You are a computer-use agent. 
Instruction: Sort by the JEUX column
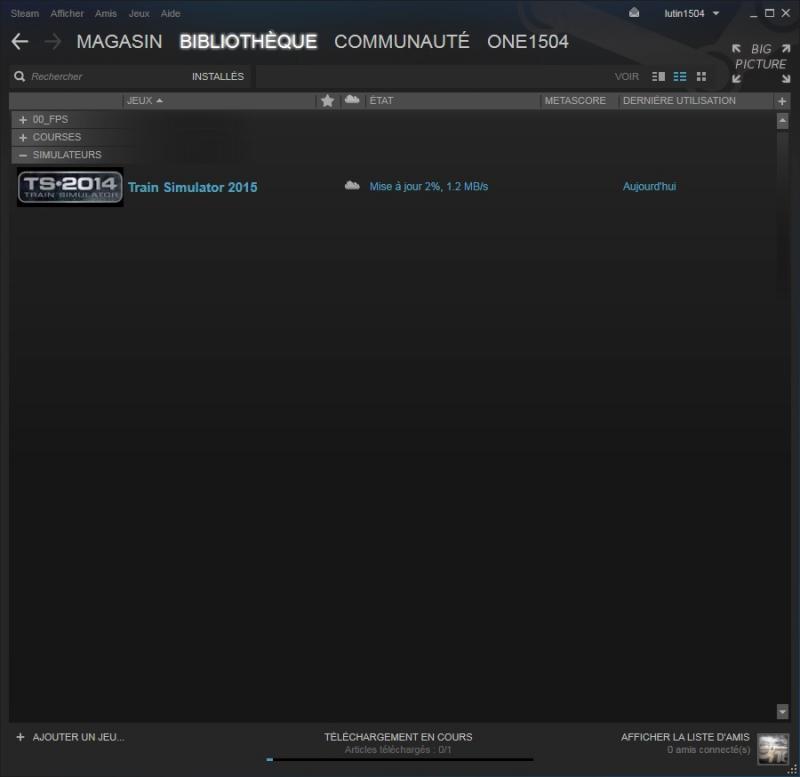pos(144,101)
